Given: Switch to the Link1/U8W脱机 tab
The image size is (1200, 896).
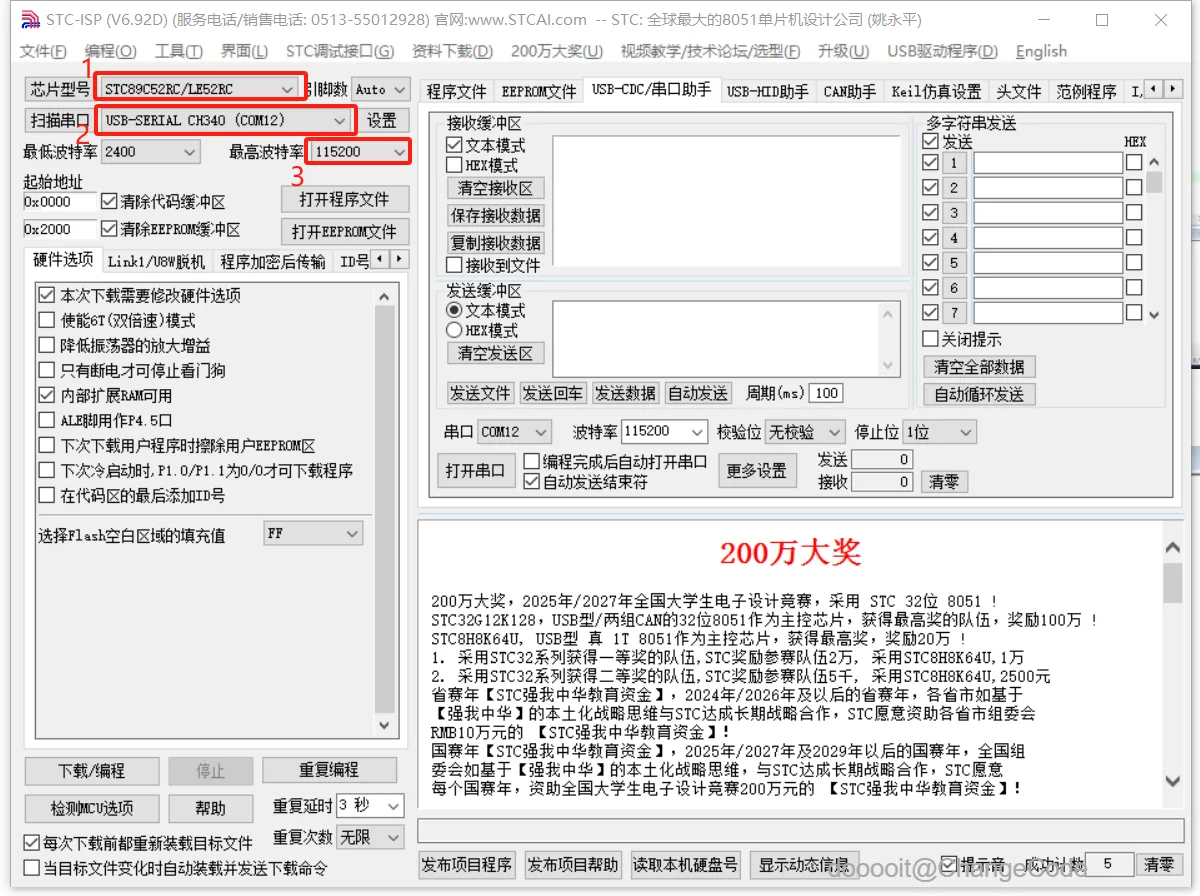Looking at the screenshot, I should coord(156,259).
